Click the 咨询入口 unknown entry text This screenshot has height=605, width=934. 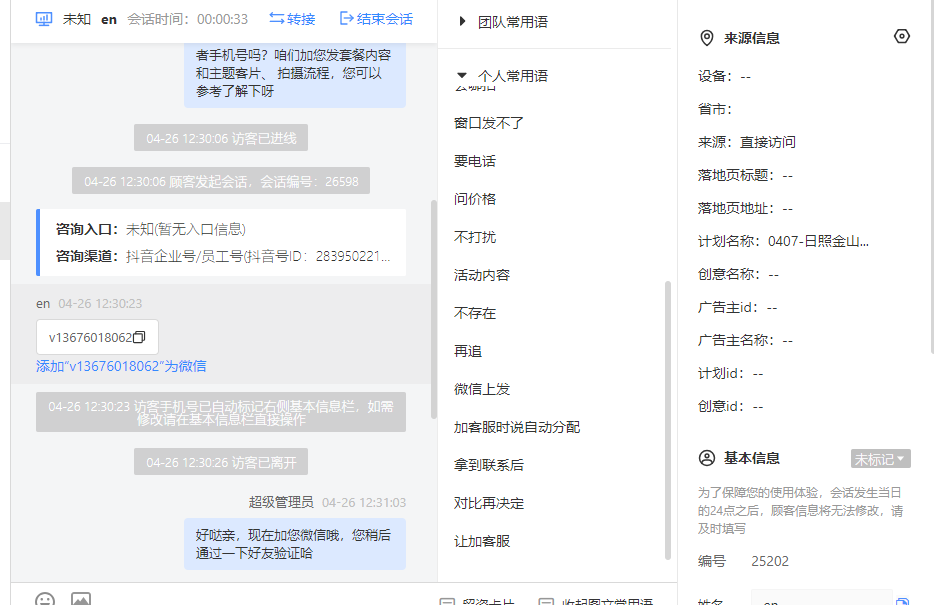186,229
